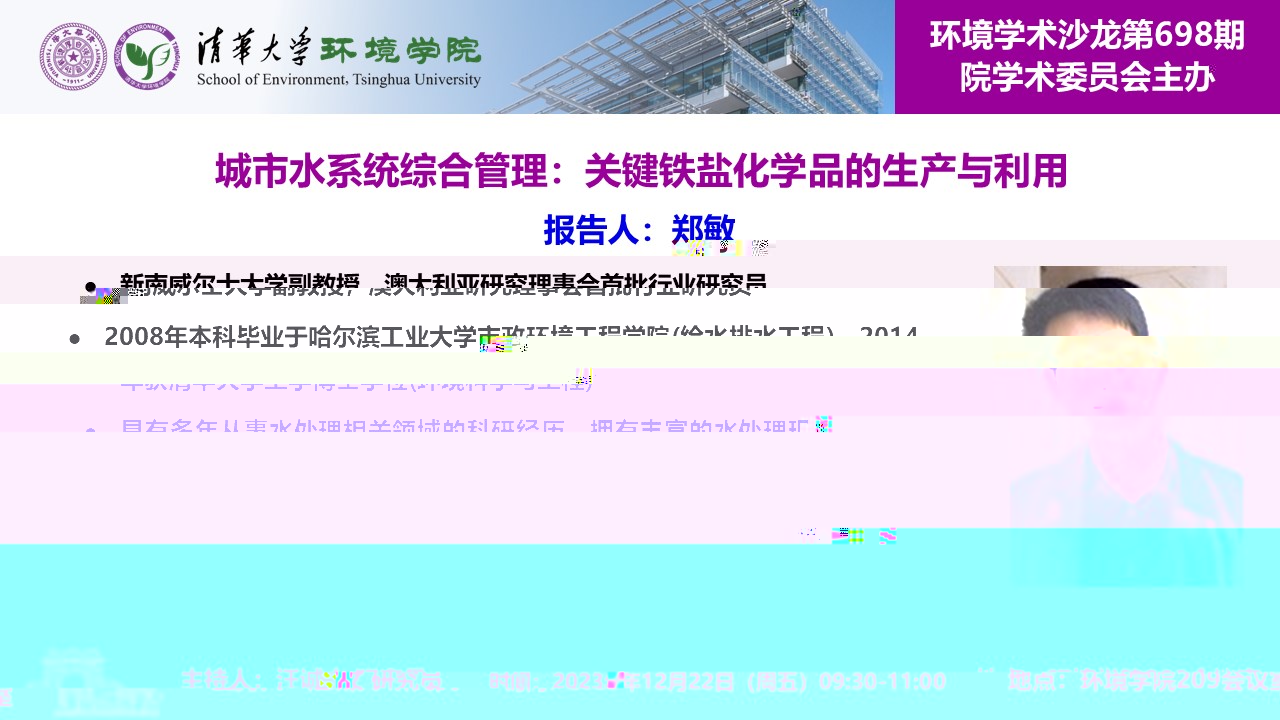Click the round purple Tsinghua University seal
Viewport: 1280px width, 720px height.
(x=73, y=57)
